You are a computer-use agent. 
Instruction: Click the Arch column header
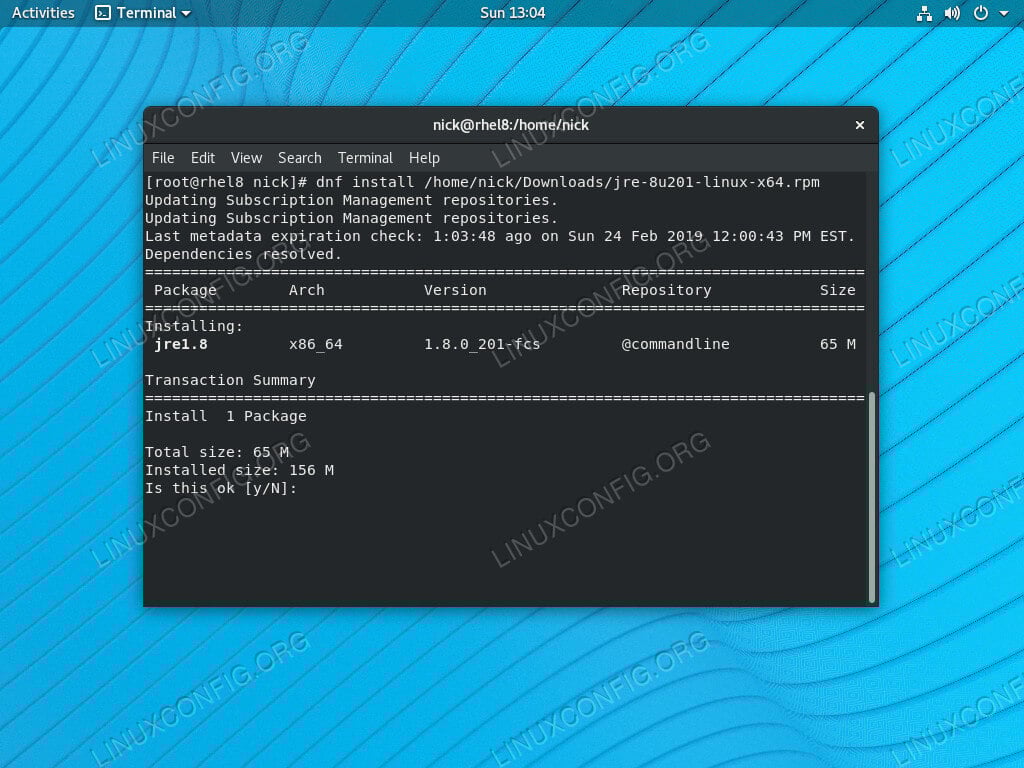point(306,290)
